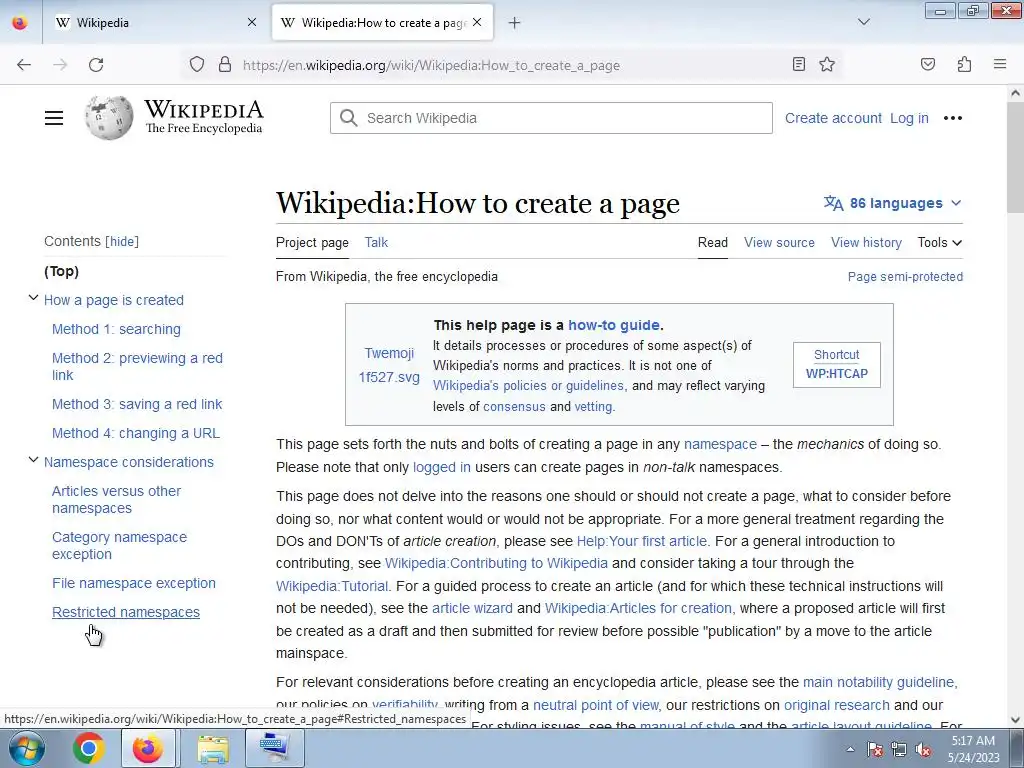Show hidden system tray icons arrow
This screenshot has width=1024, height=768.
coord(850,749)
